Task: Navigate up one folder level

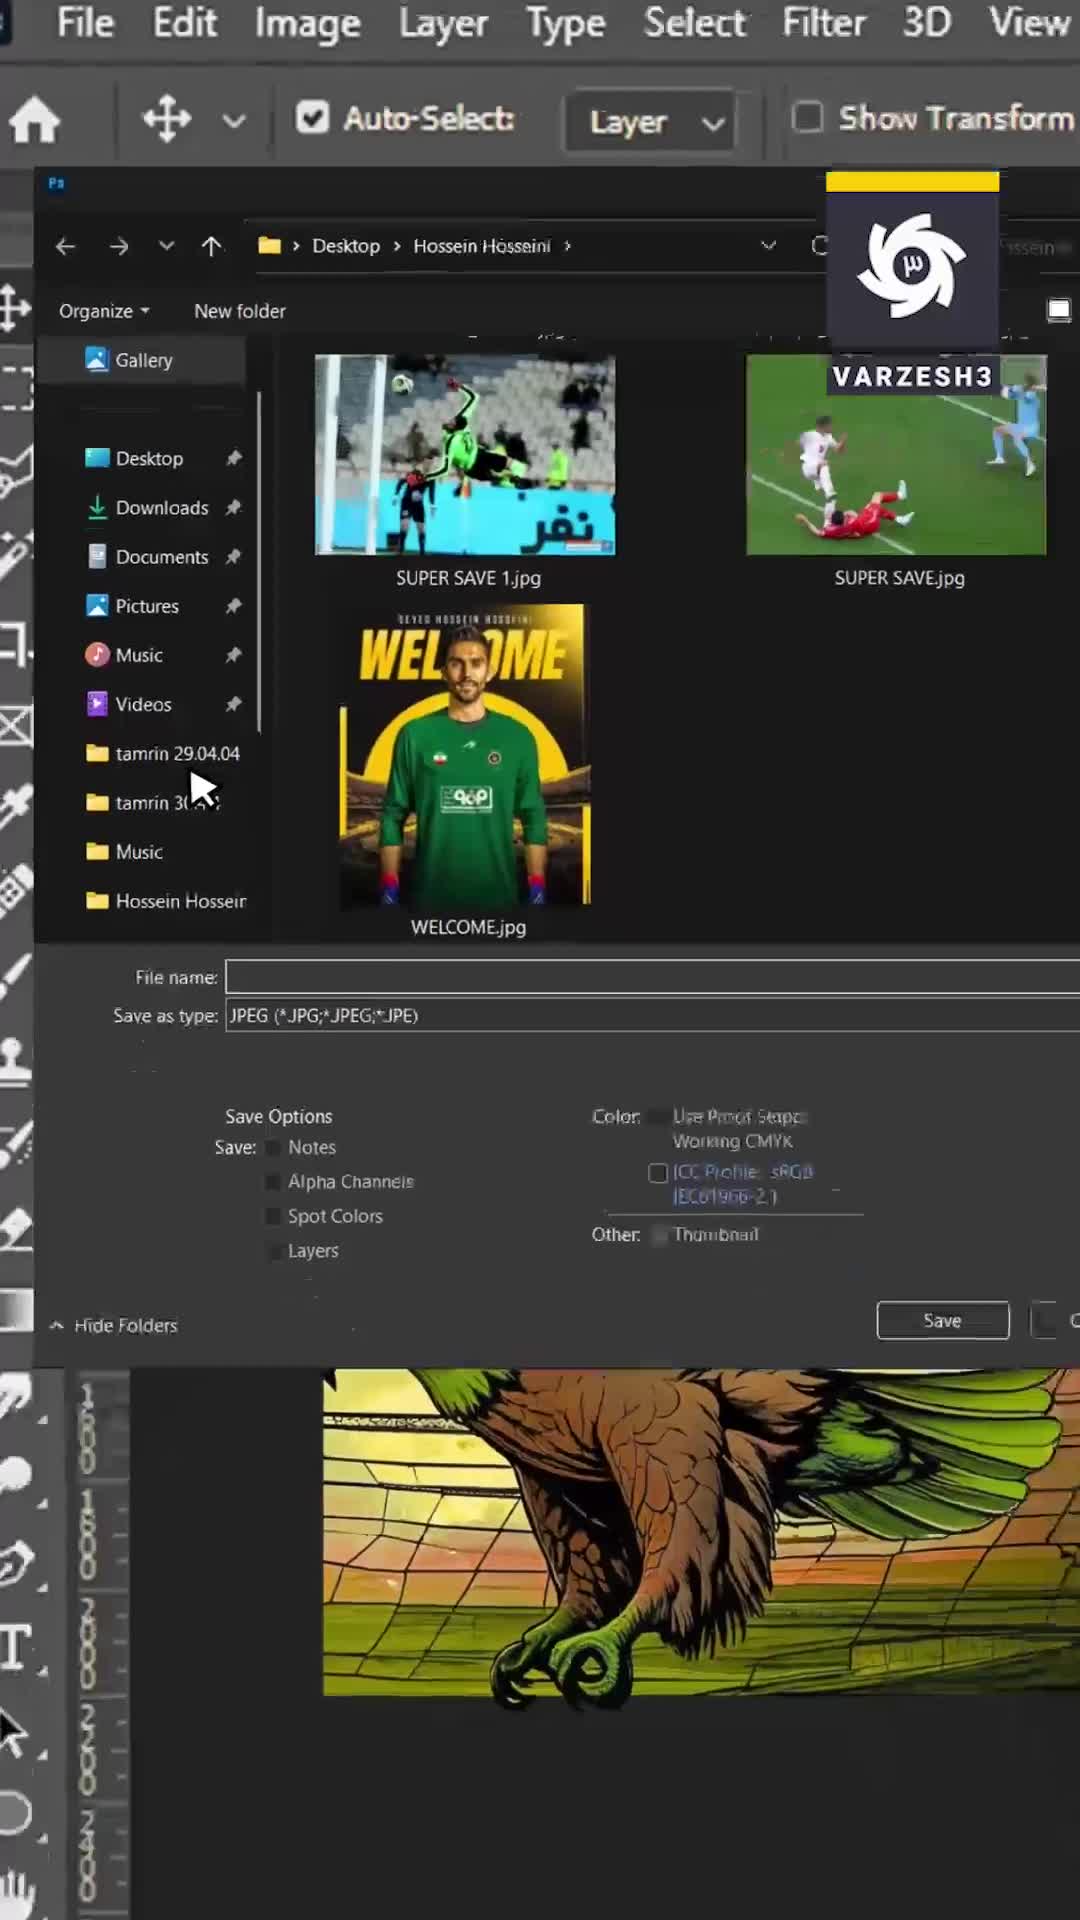Action: click(x=211, y=246)
